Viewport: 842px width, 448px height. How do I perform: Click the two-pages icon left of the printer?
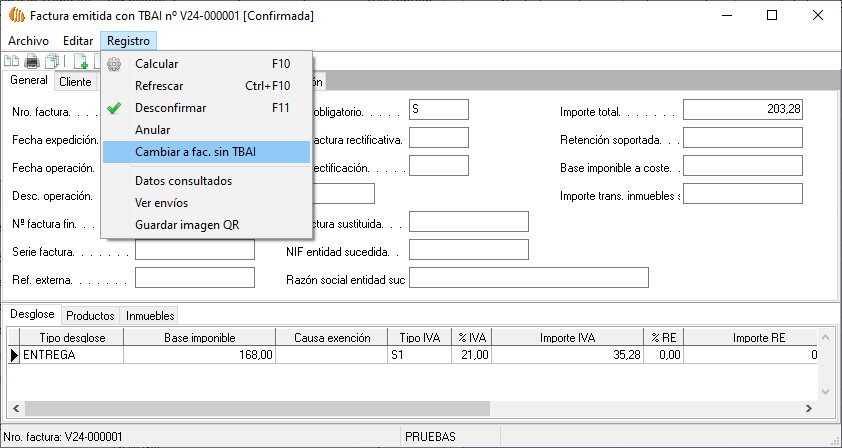point(13,63)
